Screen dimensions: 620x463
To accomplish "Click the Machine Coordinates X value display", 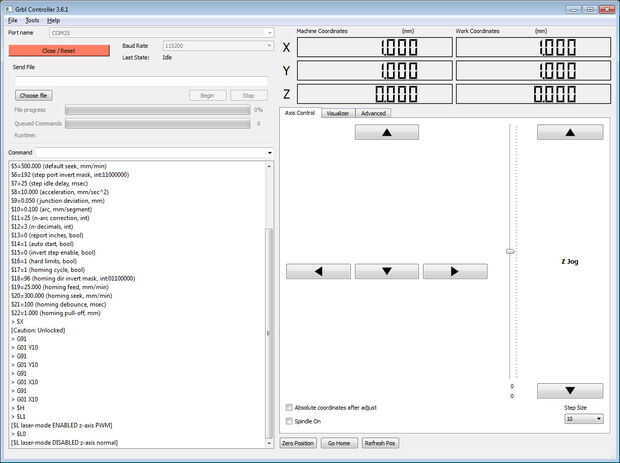I will (374, 47).
